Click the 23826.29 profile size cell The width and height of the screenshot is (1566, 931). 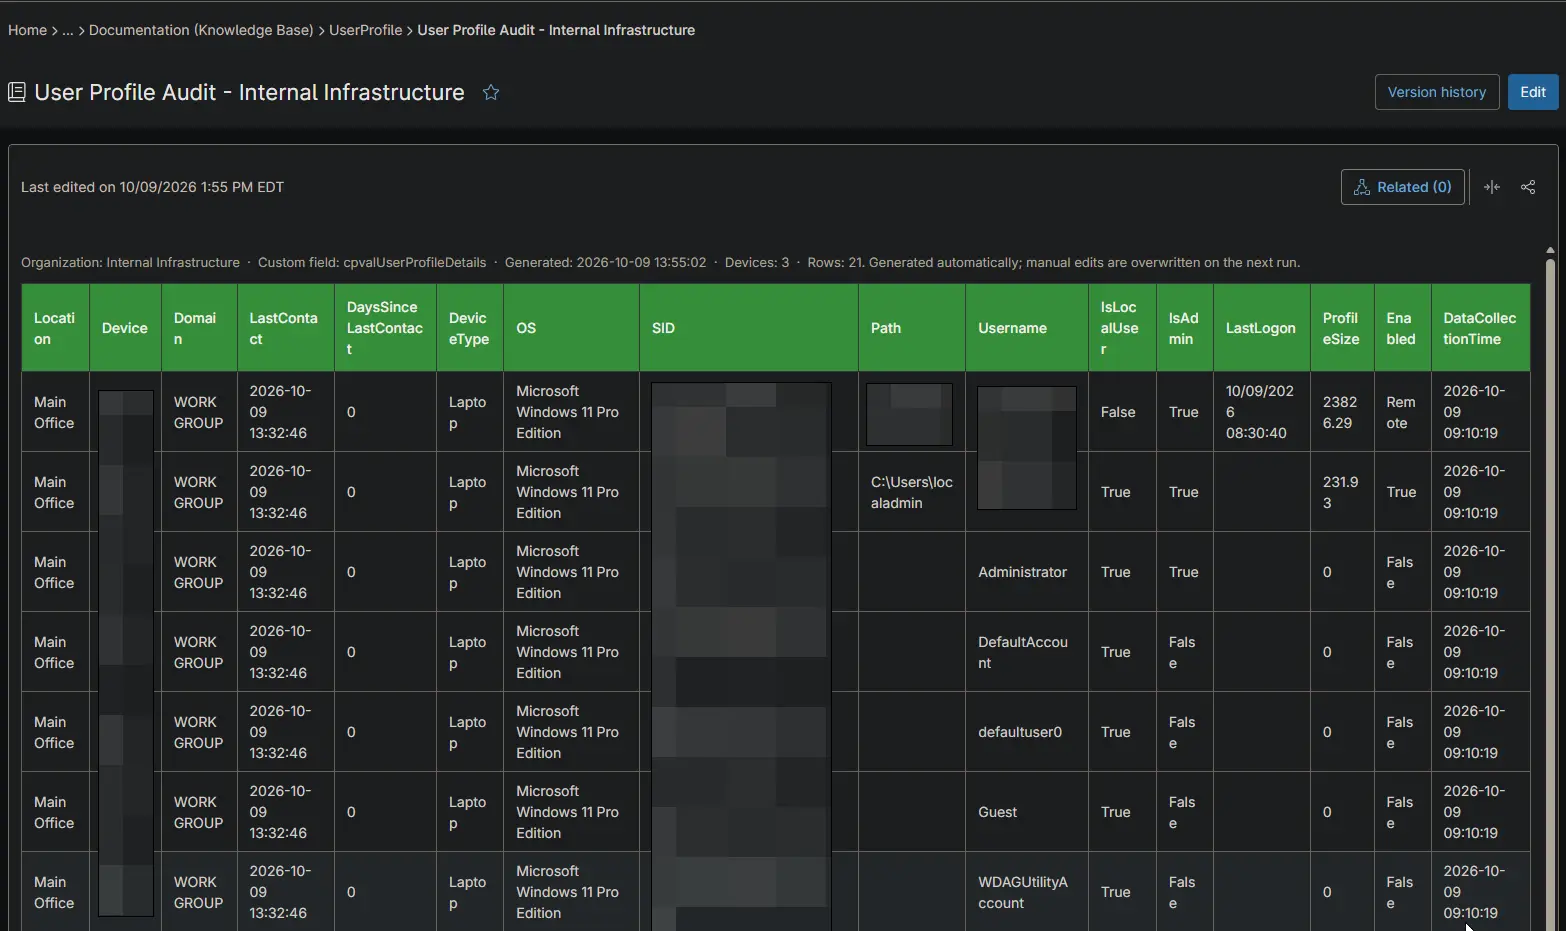point(1342,412)
